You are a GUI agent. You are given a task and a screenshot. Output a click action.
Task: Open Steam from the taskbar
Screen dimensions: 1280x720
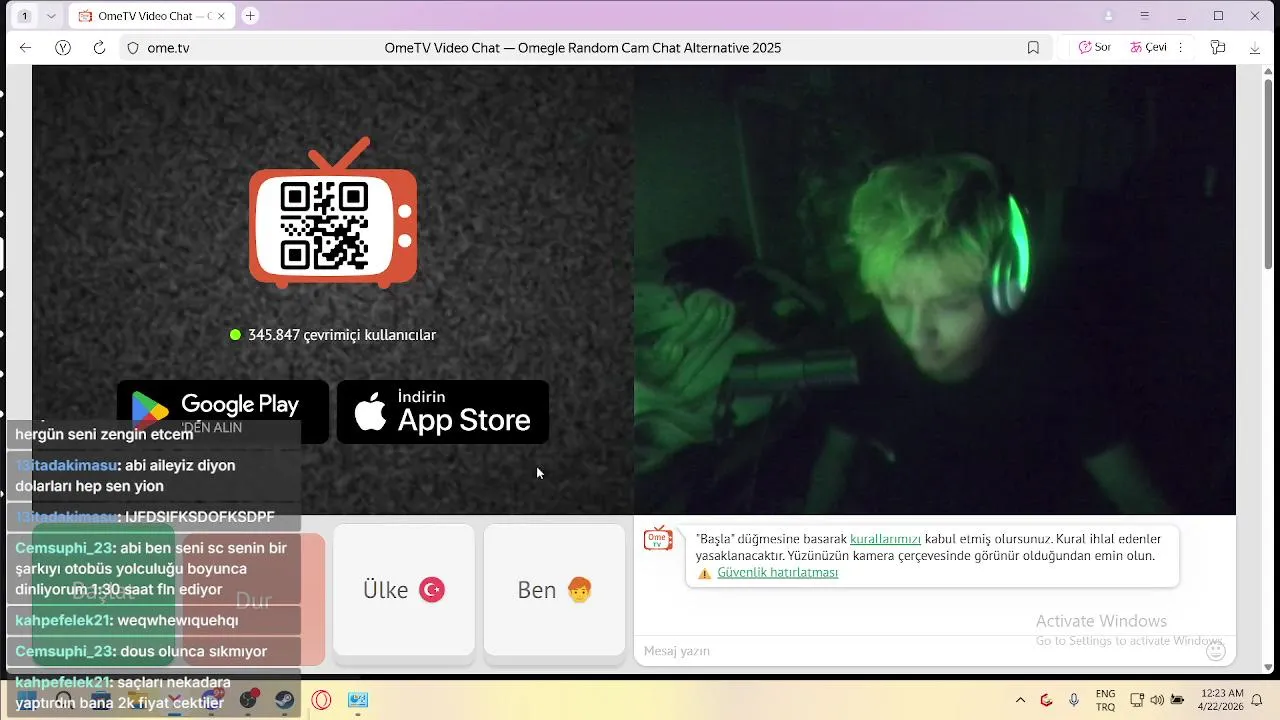tap(285, 700)
